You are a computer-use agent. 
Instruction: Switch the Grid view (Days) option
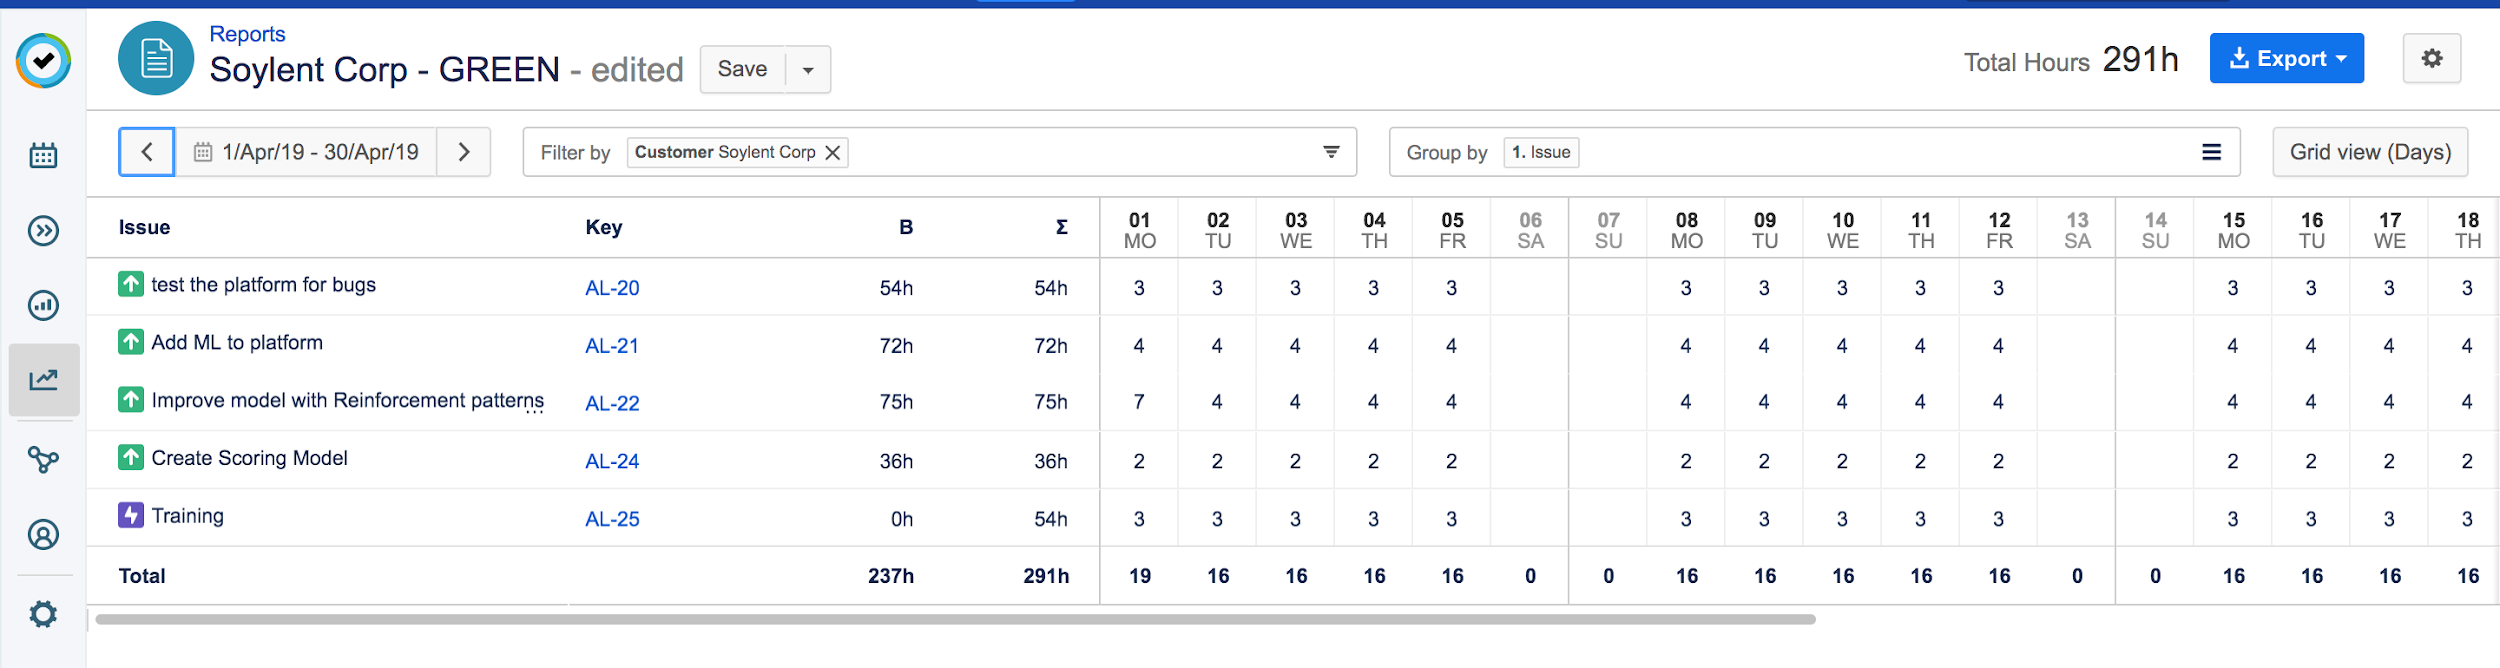2369,152
